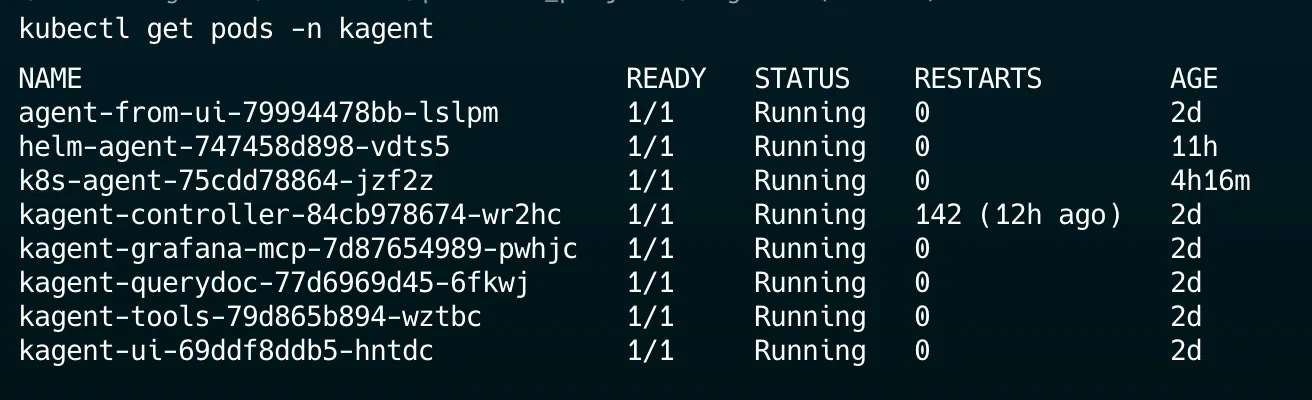
Task: Click the 4h16m age value
Action: pos(1210,181)
